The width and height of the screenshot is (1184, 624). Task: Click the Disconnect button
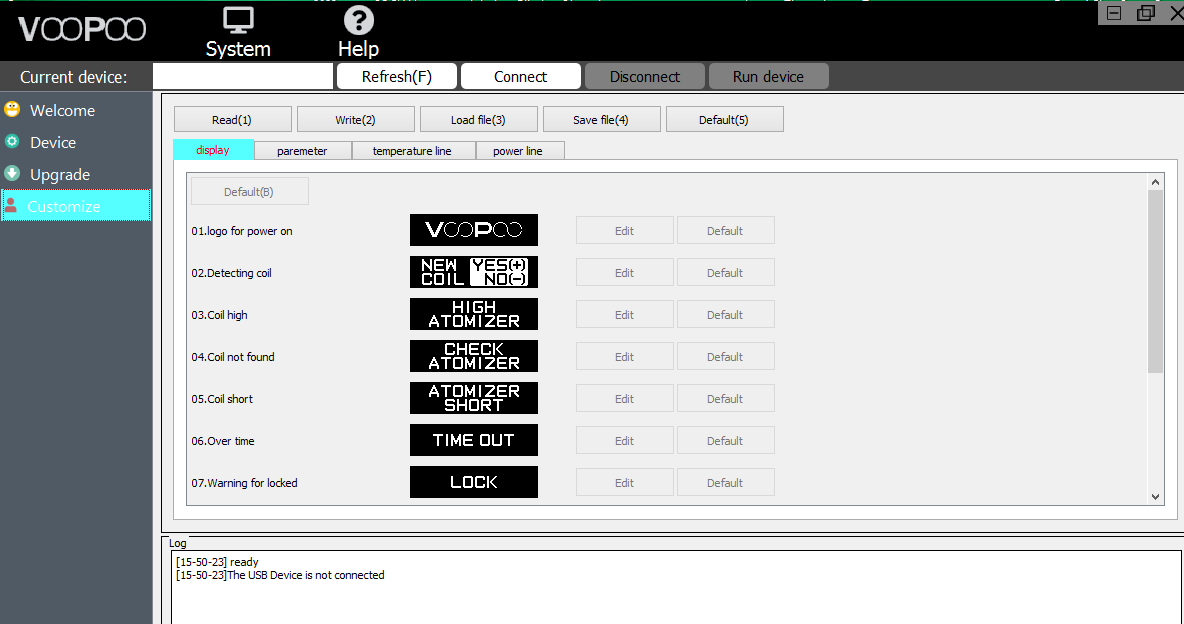645,76
